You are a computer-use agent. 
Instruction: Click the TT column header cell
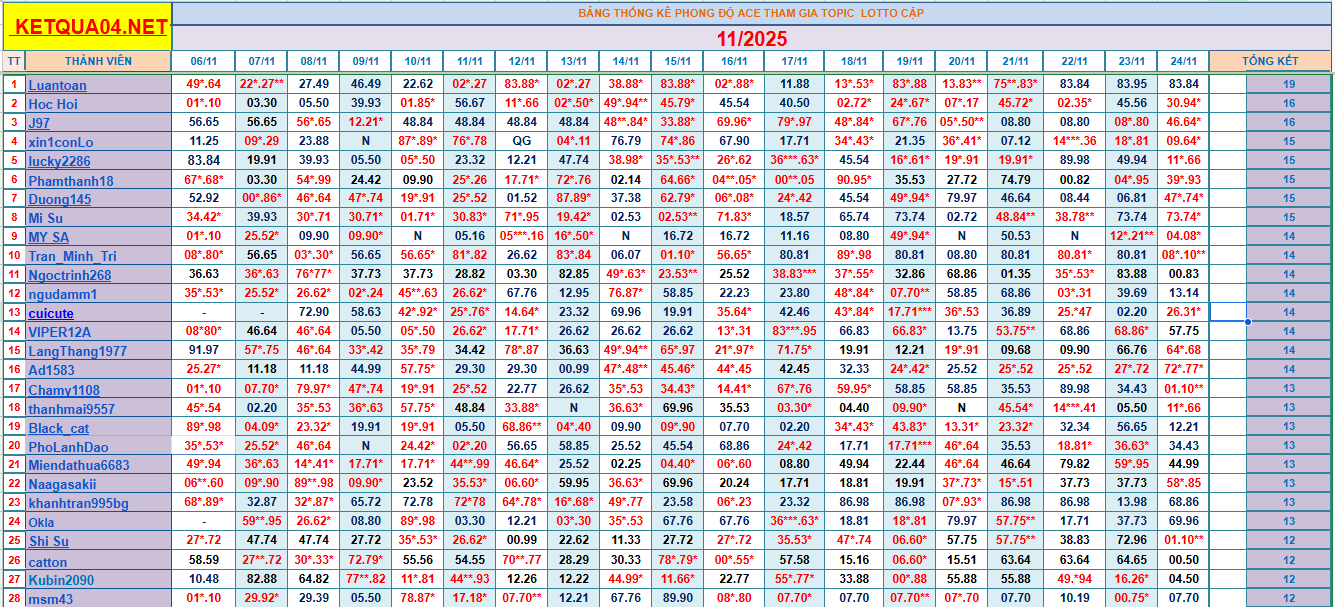click(x=14, y=61)
